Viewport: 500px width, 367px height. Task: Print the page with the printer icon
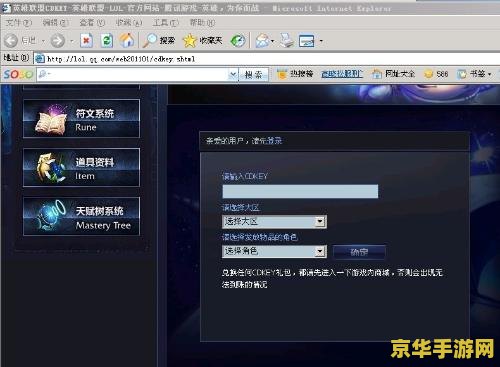[287, 40]
